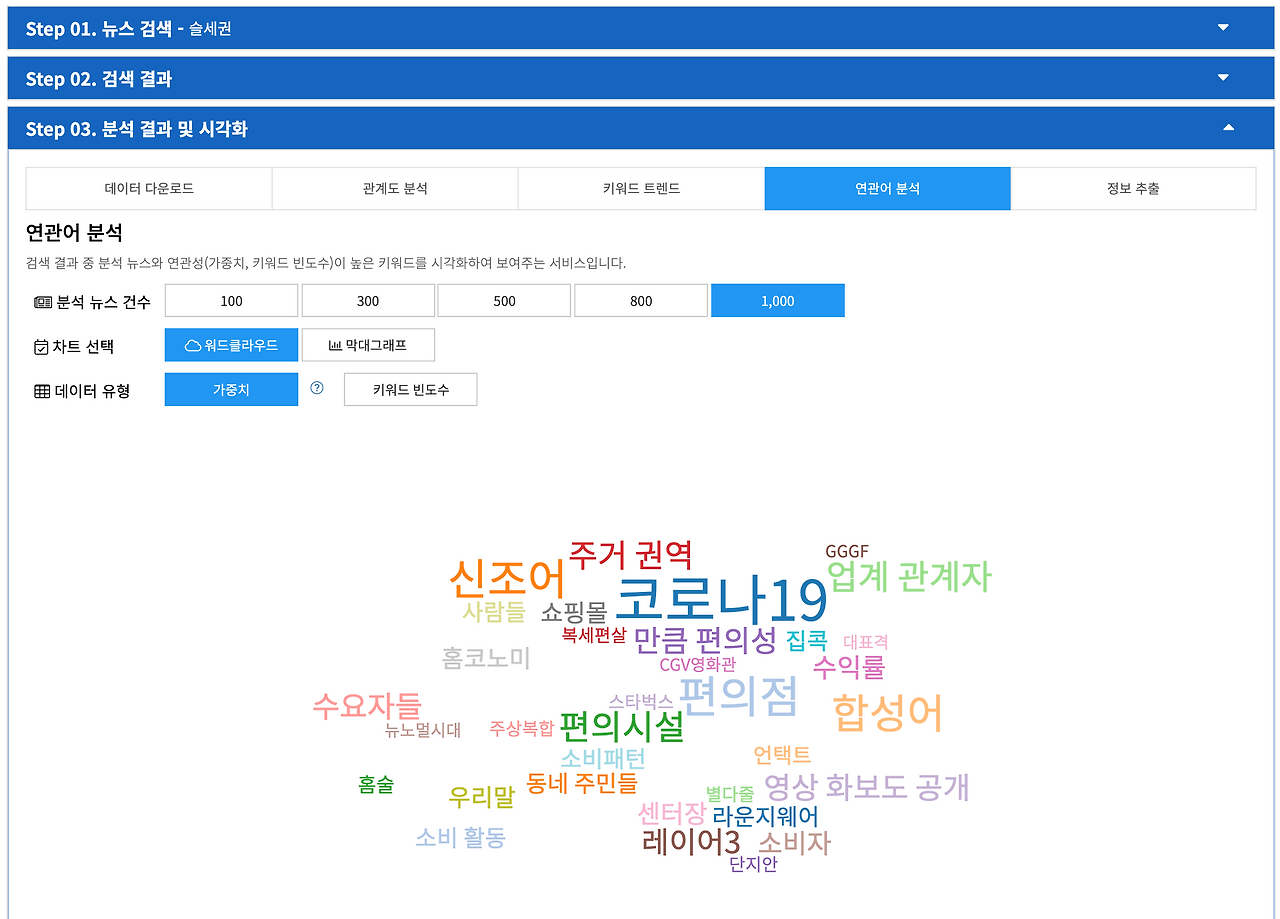1280x919 pixels.
Task: Keep 가중치 data type selected
Action: click(x=231, y=388)
